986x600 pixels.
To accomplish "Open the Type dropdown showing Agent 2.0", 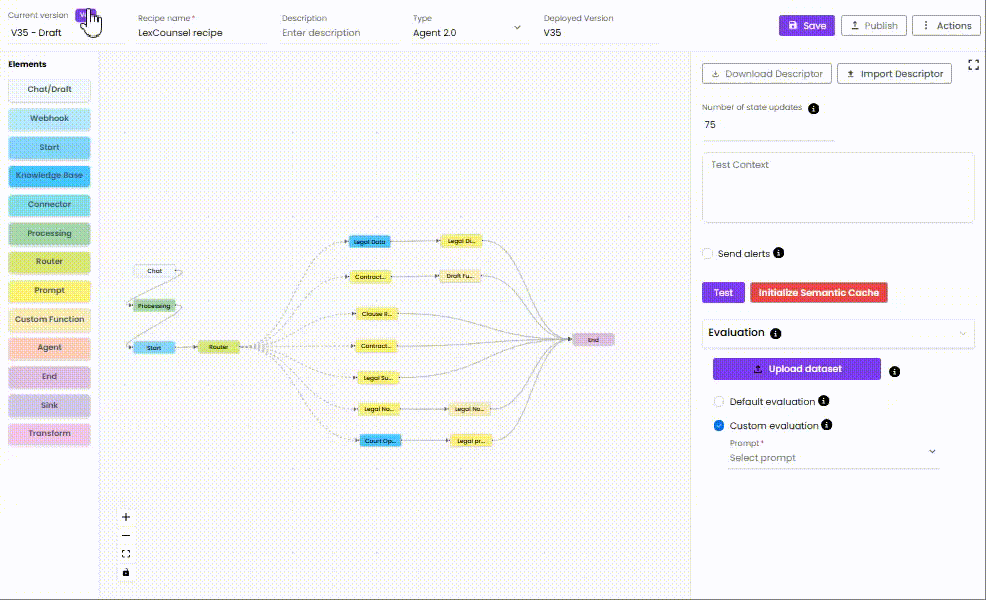I will point(468,32).
